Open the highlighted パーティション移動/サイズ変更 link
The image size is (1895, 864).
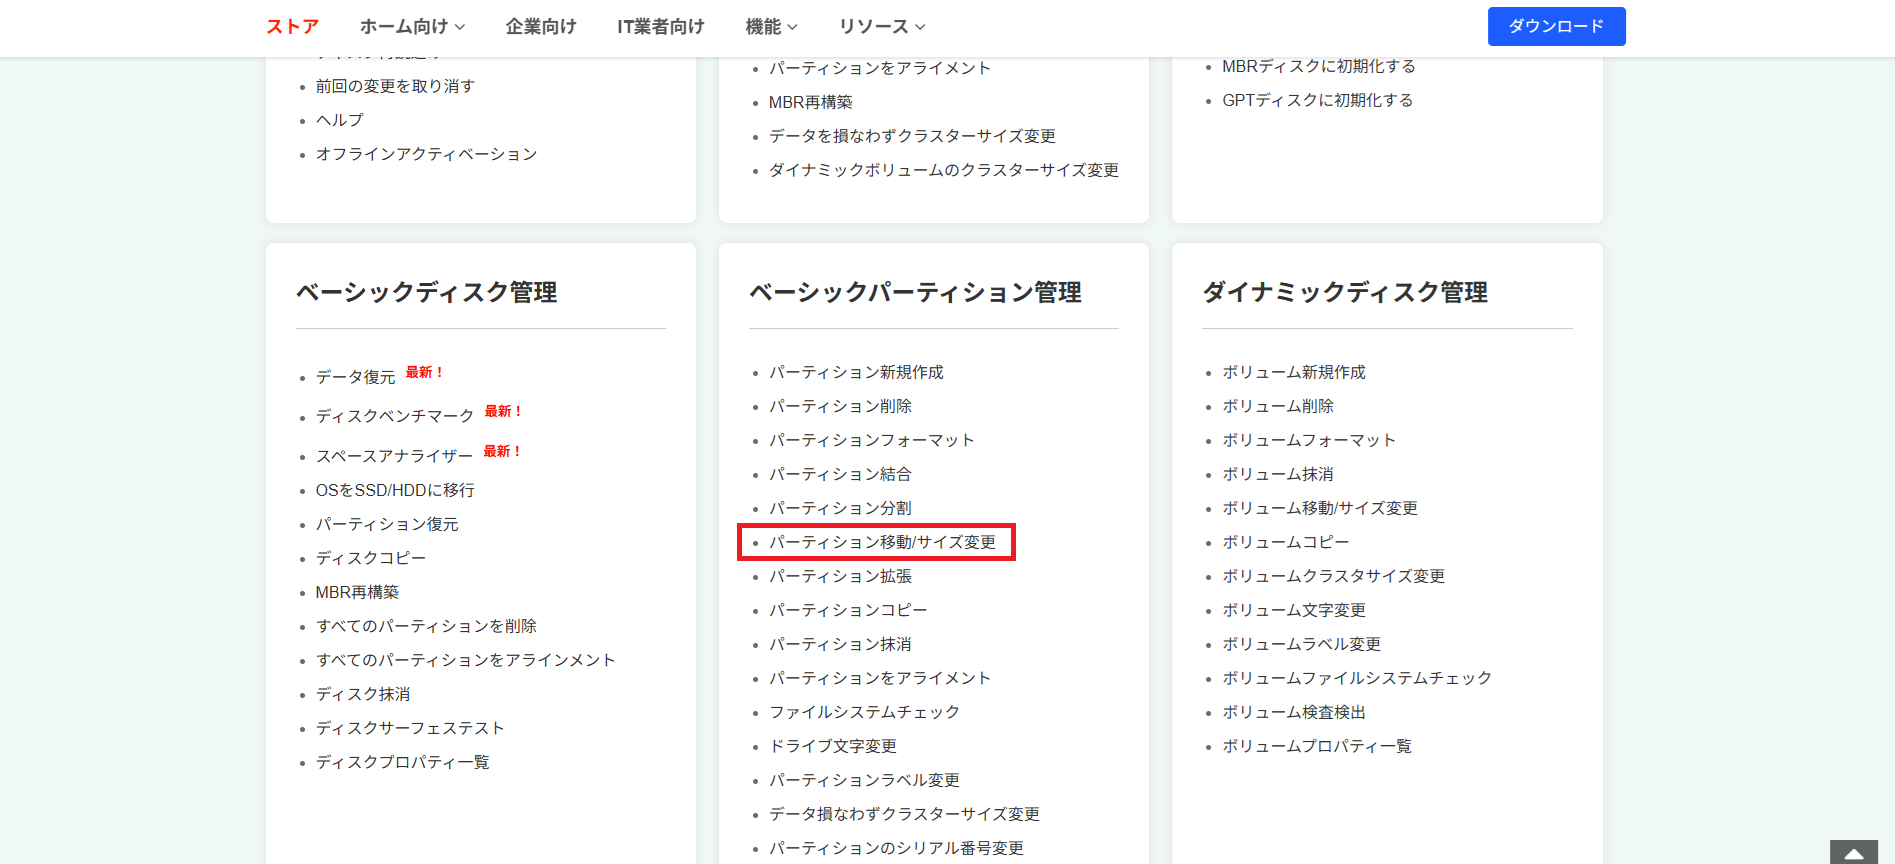(x=882, y=542)
